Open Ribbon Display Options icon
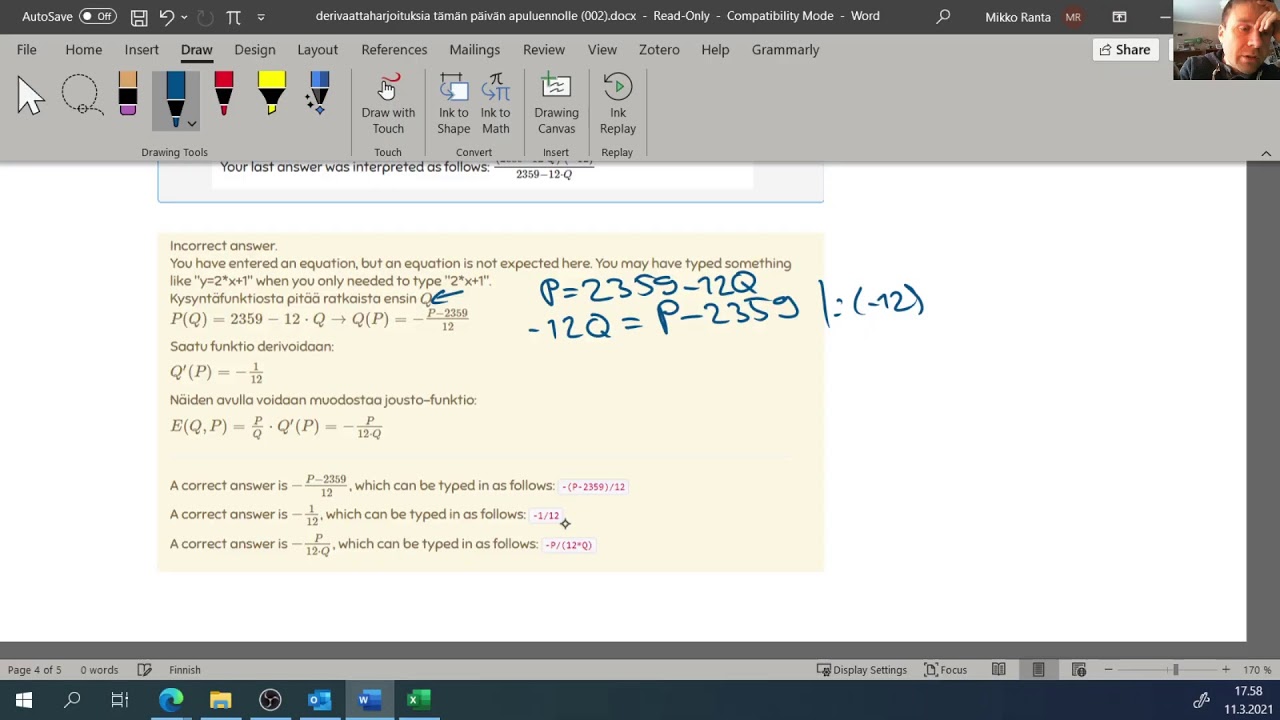This screenshot has height=720, width=1280. pyautogui.click(x=1119, y=17)
